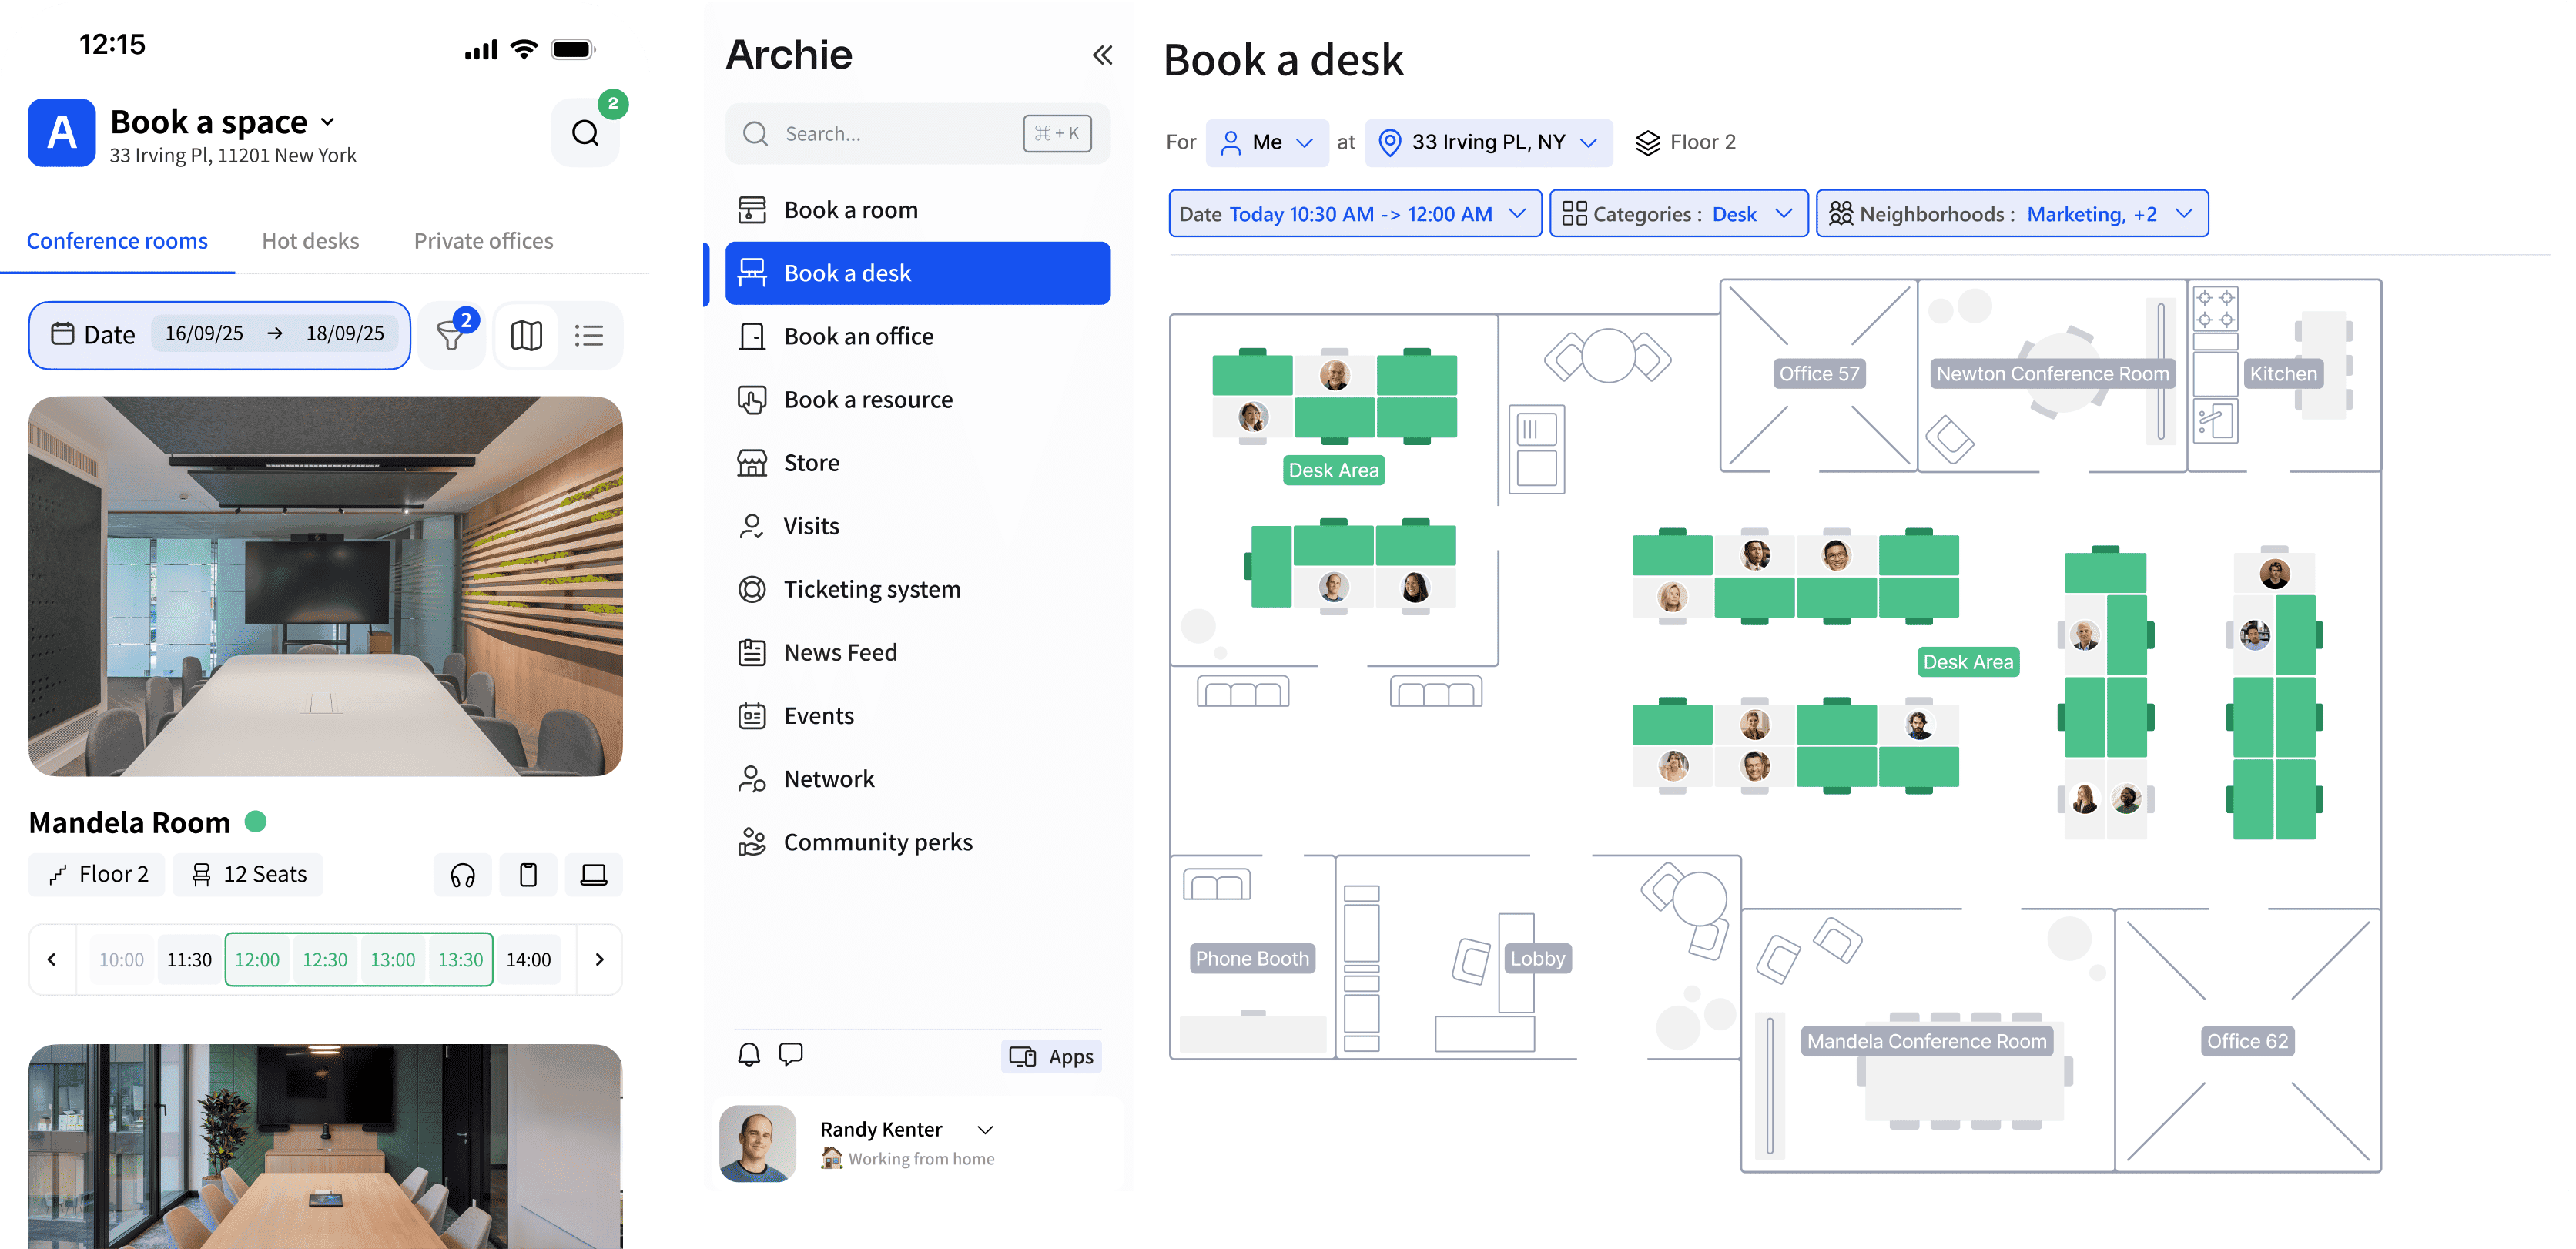Viewport: 2576px width, 1249px height.
Task: Open the Network page
Action: tap(829, 778)
